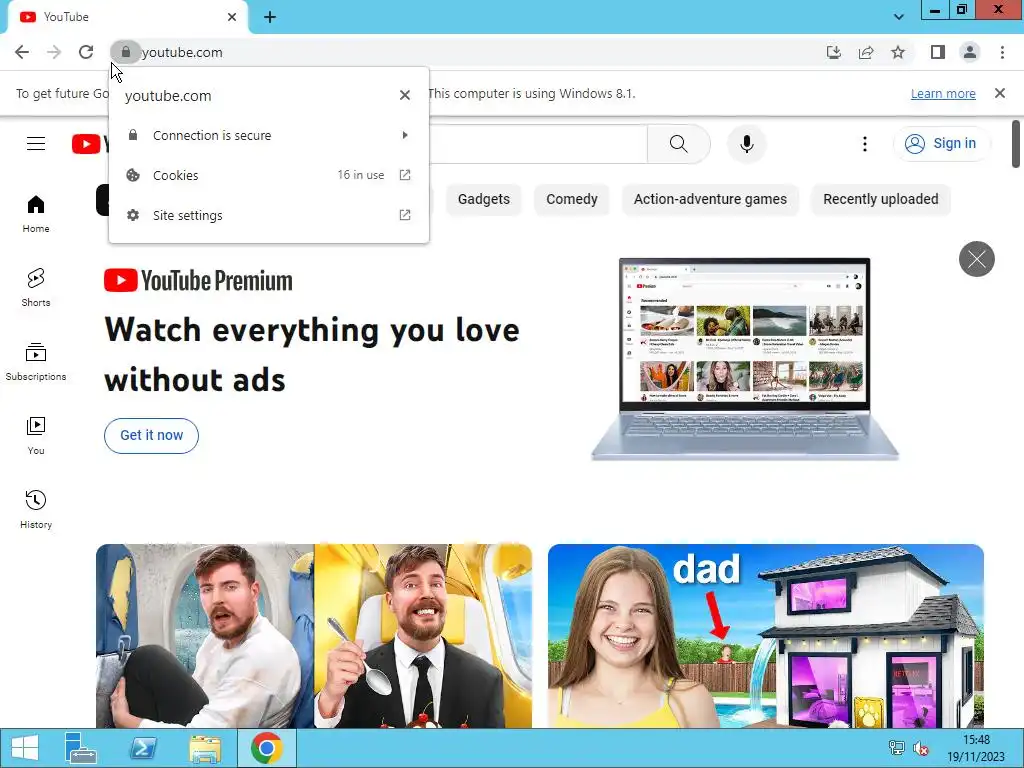Dismiss the Windows 8.1 info bar

(x=1000, y=93)
